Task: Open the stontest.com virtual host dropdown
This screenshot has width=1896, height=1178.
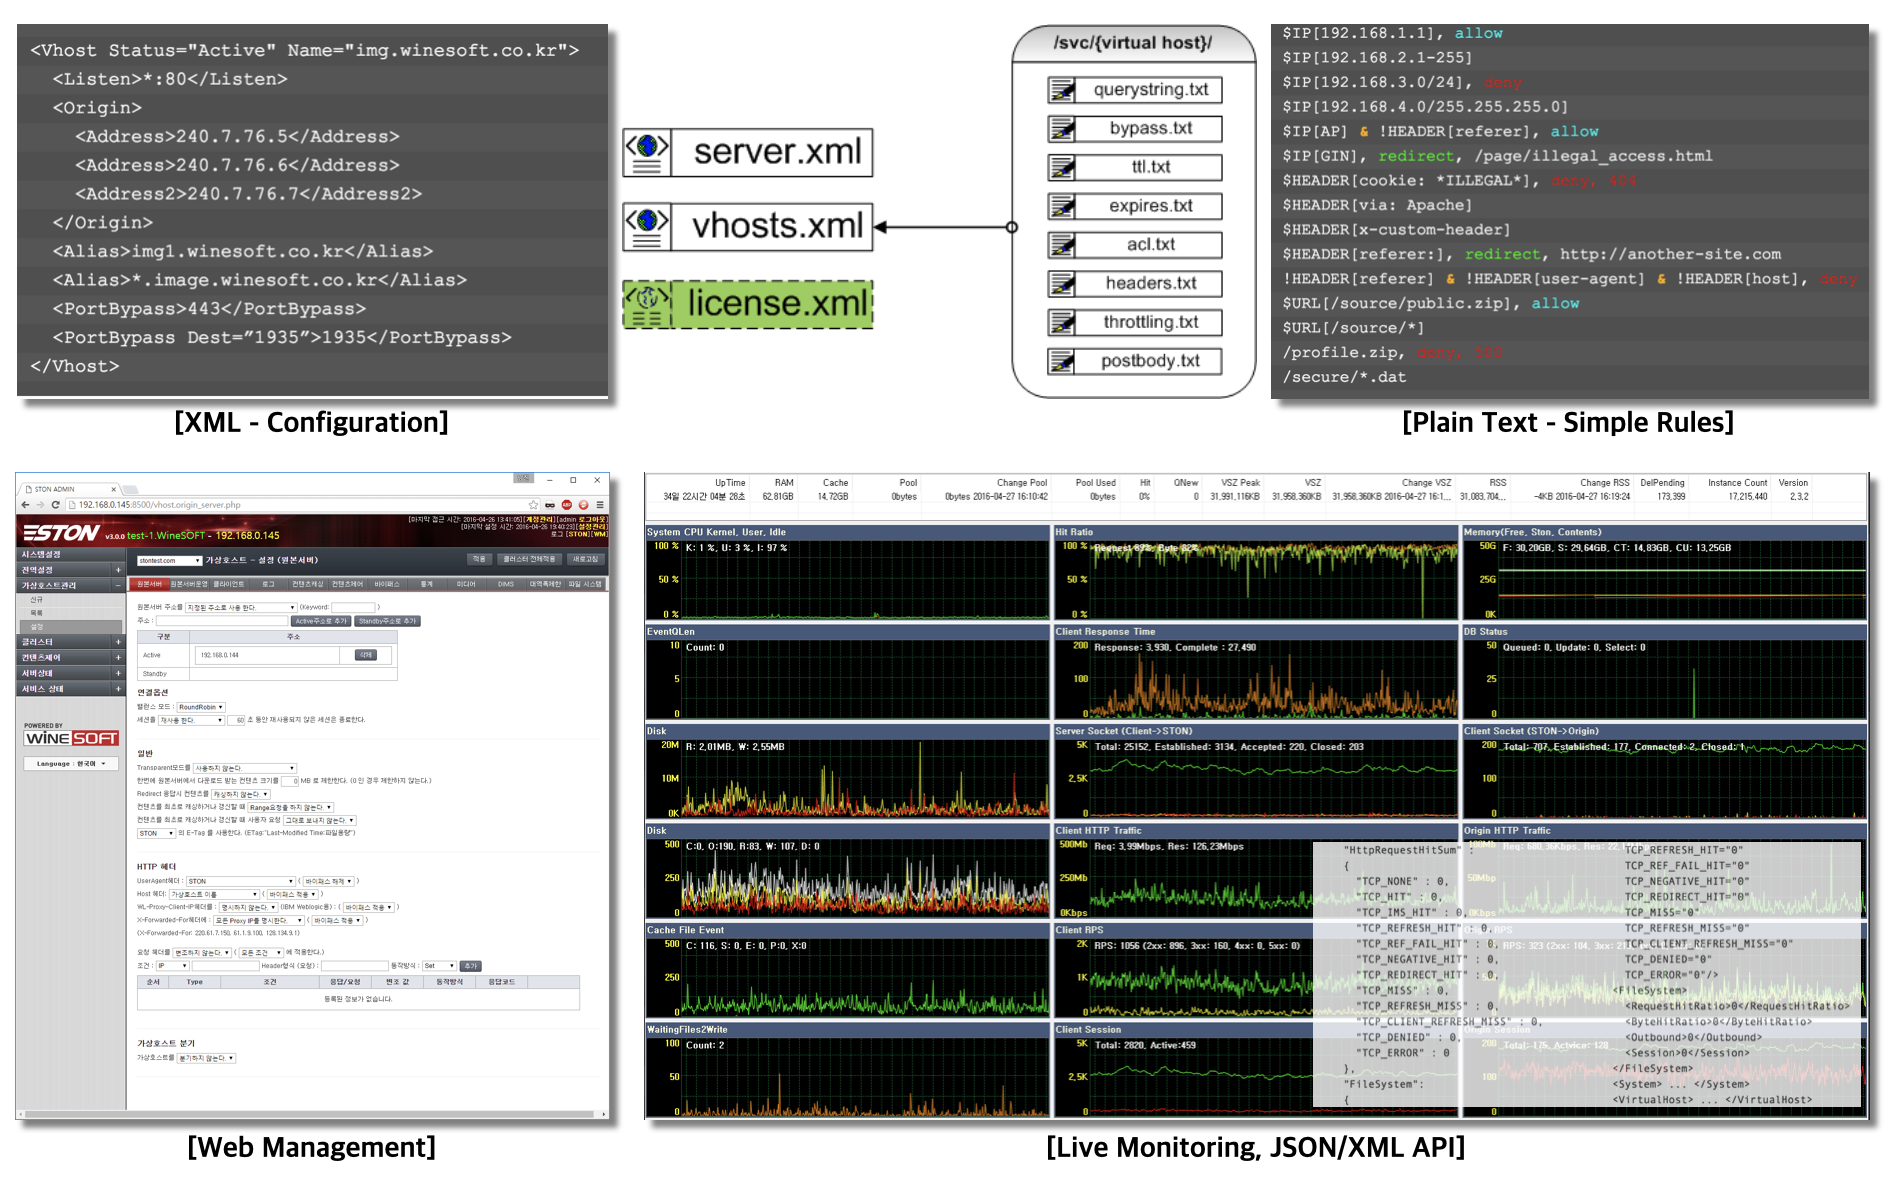Action: [170, 560]
